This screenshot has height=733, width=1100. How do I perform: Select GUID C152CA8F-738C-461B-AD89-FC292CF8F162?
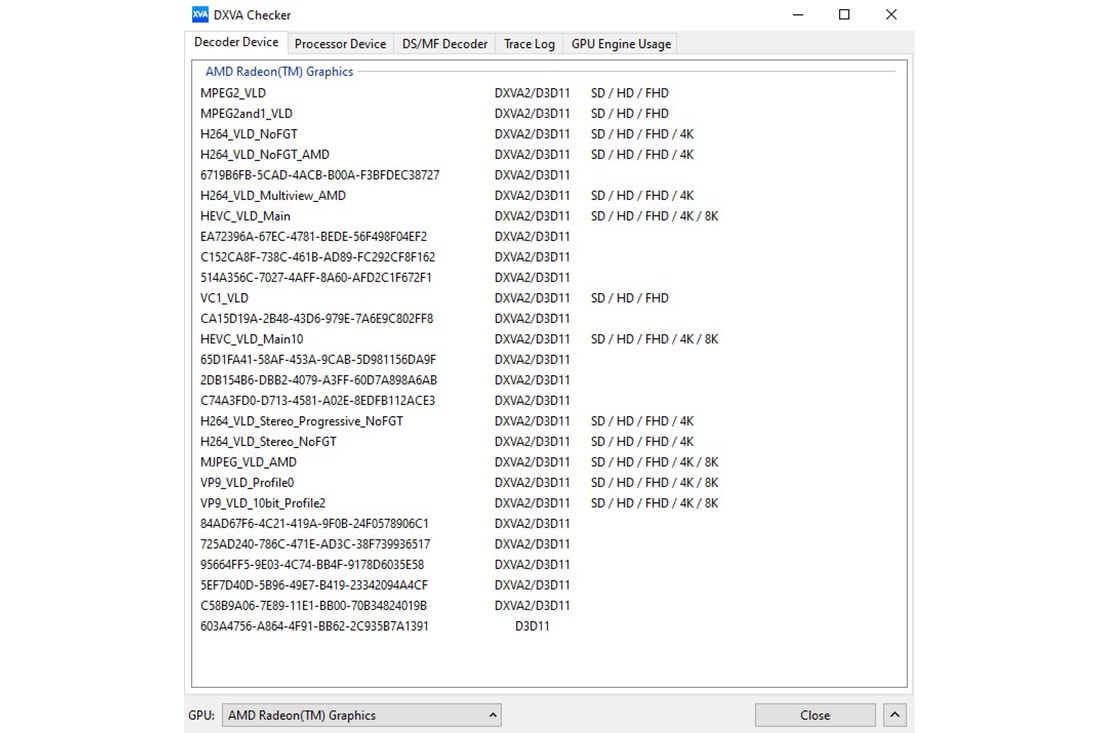pyautogui.click(x=318, y=257)
